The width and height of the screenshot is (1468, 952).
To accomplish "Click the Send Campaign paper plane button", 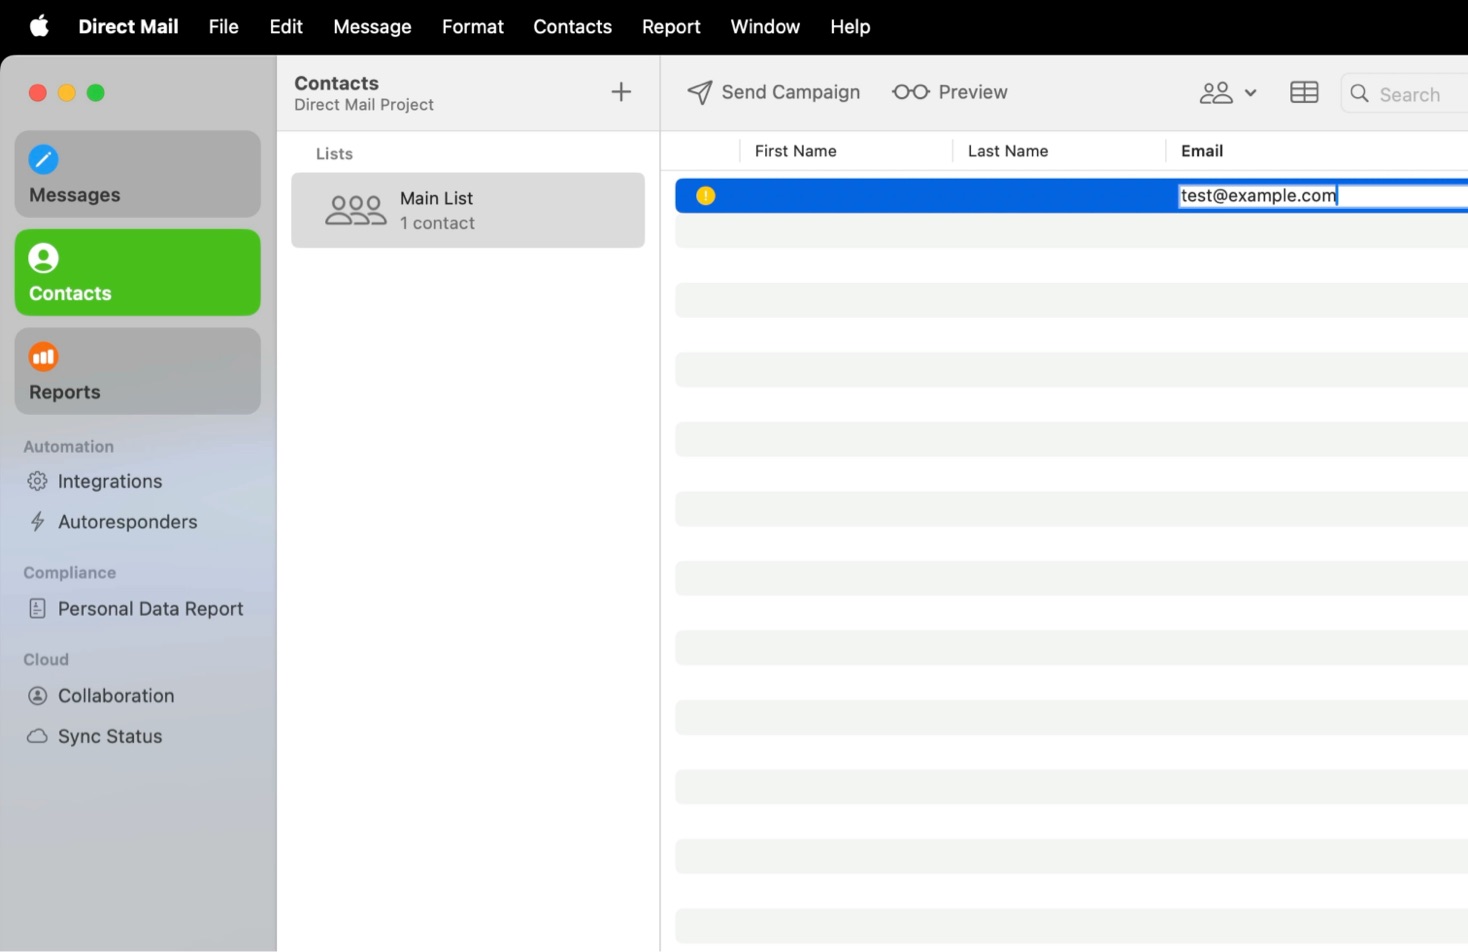I will pos(773,92).
